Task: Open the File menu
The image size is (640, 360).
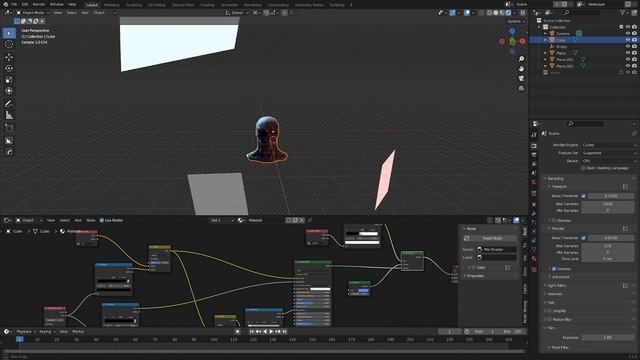Action: [14, 4]
